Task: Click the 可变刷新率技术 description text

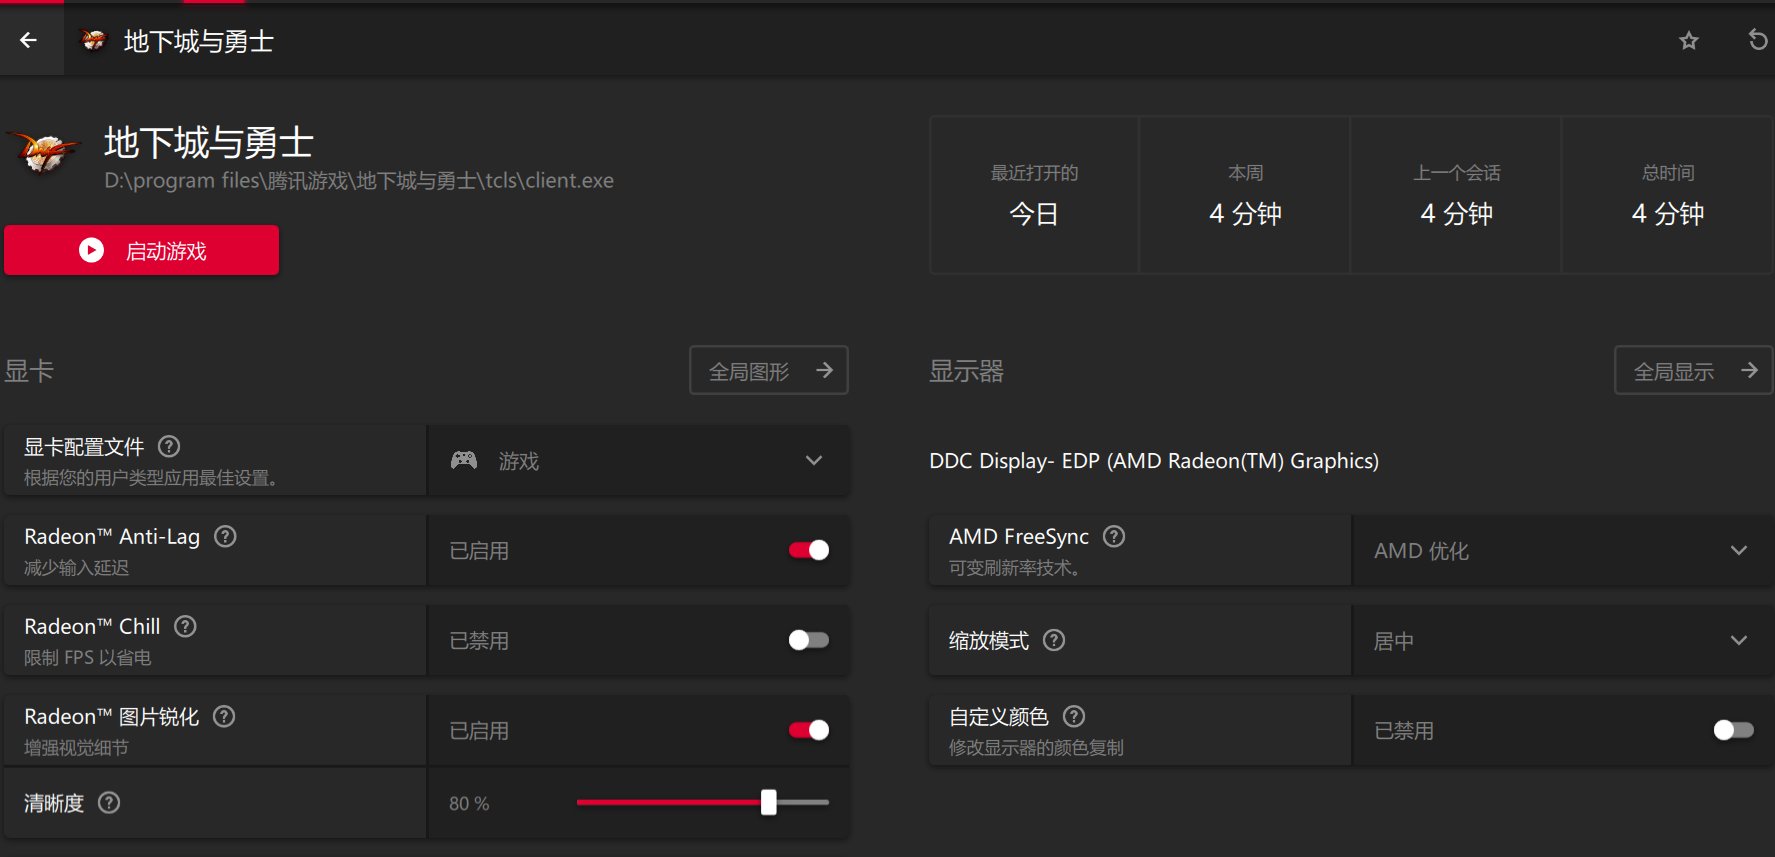Action: pyautogui.click(x=1014, y=568)
